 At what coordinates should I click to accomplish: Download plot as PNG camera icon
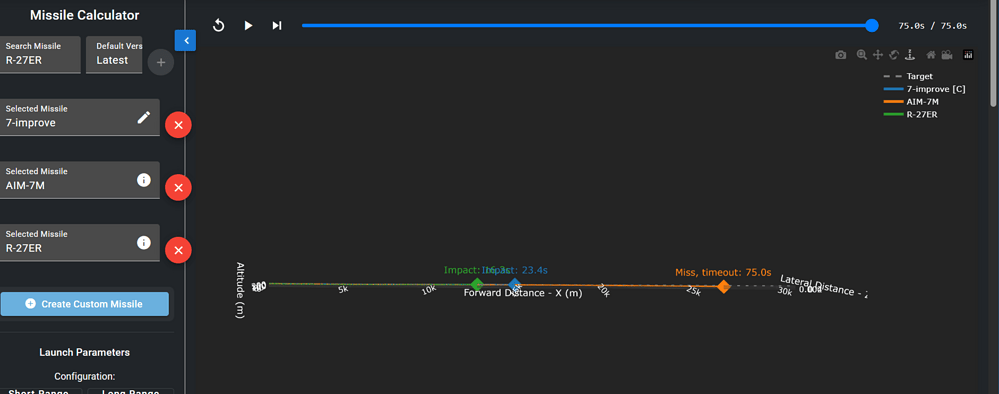point(841,55)
